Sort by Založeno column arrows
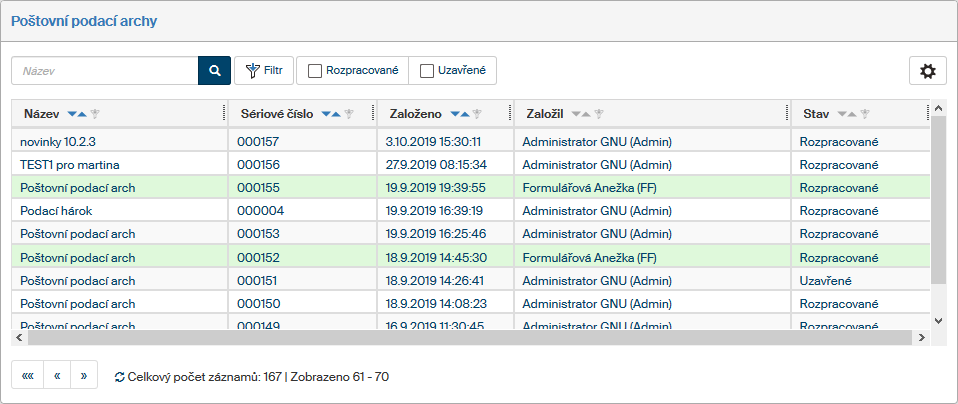Screen dimensions: 958x404 (x=461, y=114)
